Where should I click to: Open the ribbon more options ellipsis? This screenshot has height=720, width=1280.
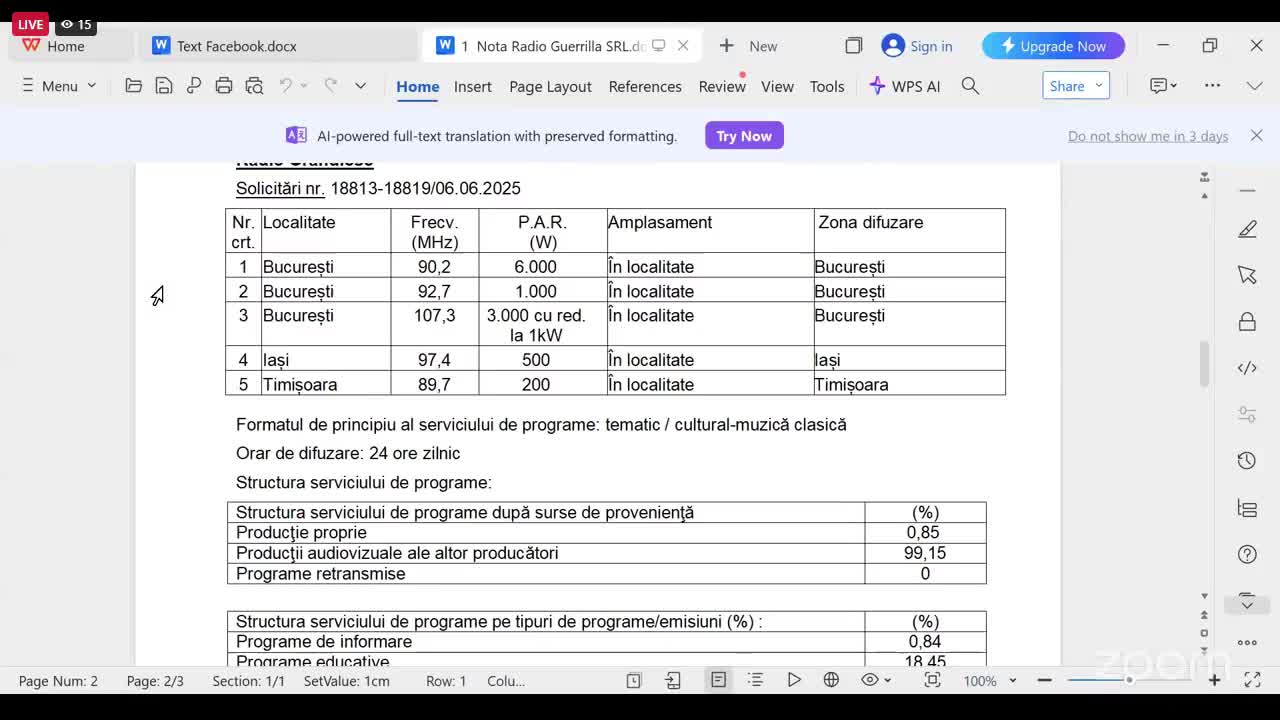coord(1212,86)
